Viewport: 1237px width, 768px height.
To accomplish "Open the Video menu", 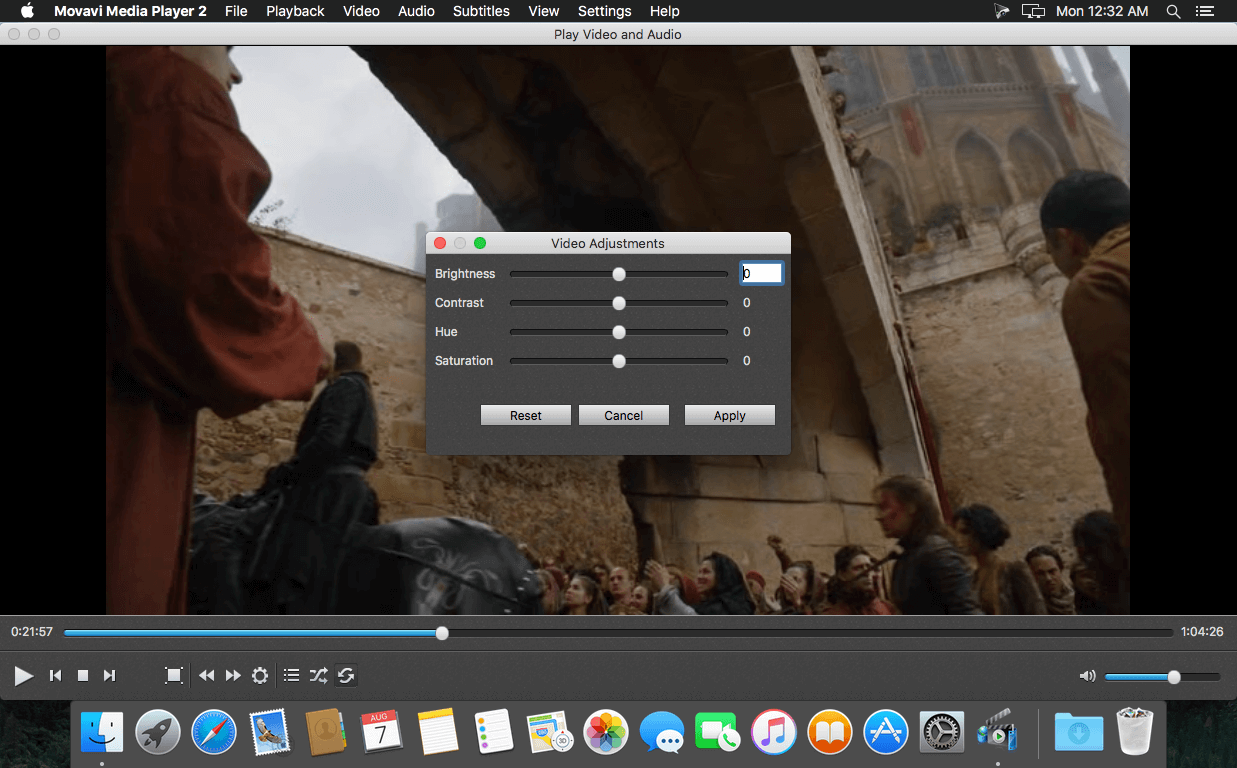I will tap(361, 11).
